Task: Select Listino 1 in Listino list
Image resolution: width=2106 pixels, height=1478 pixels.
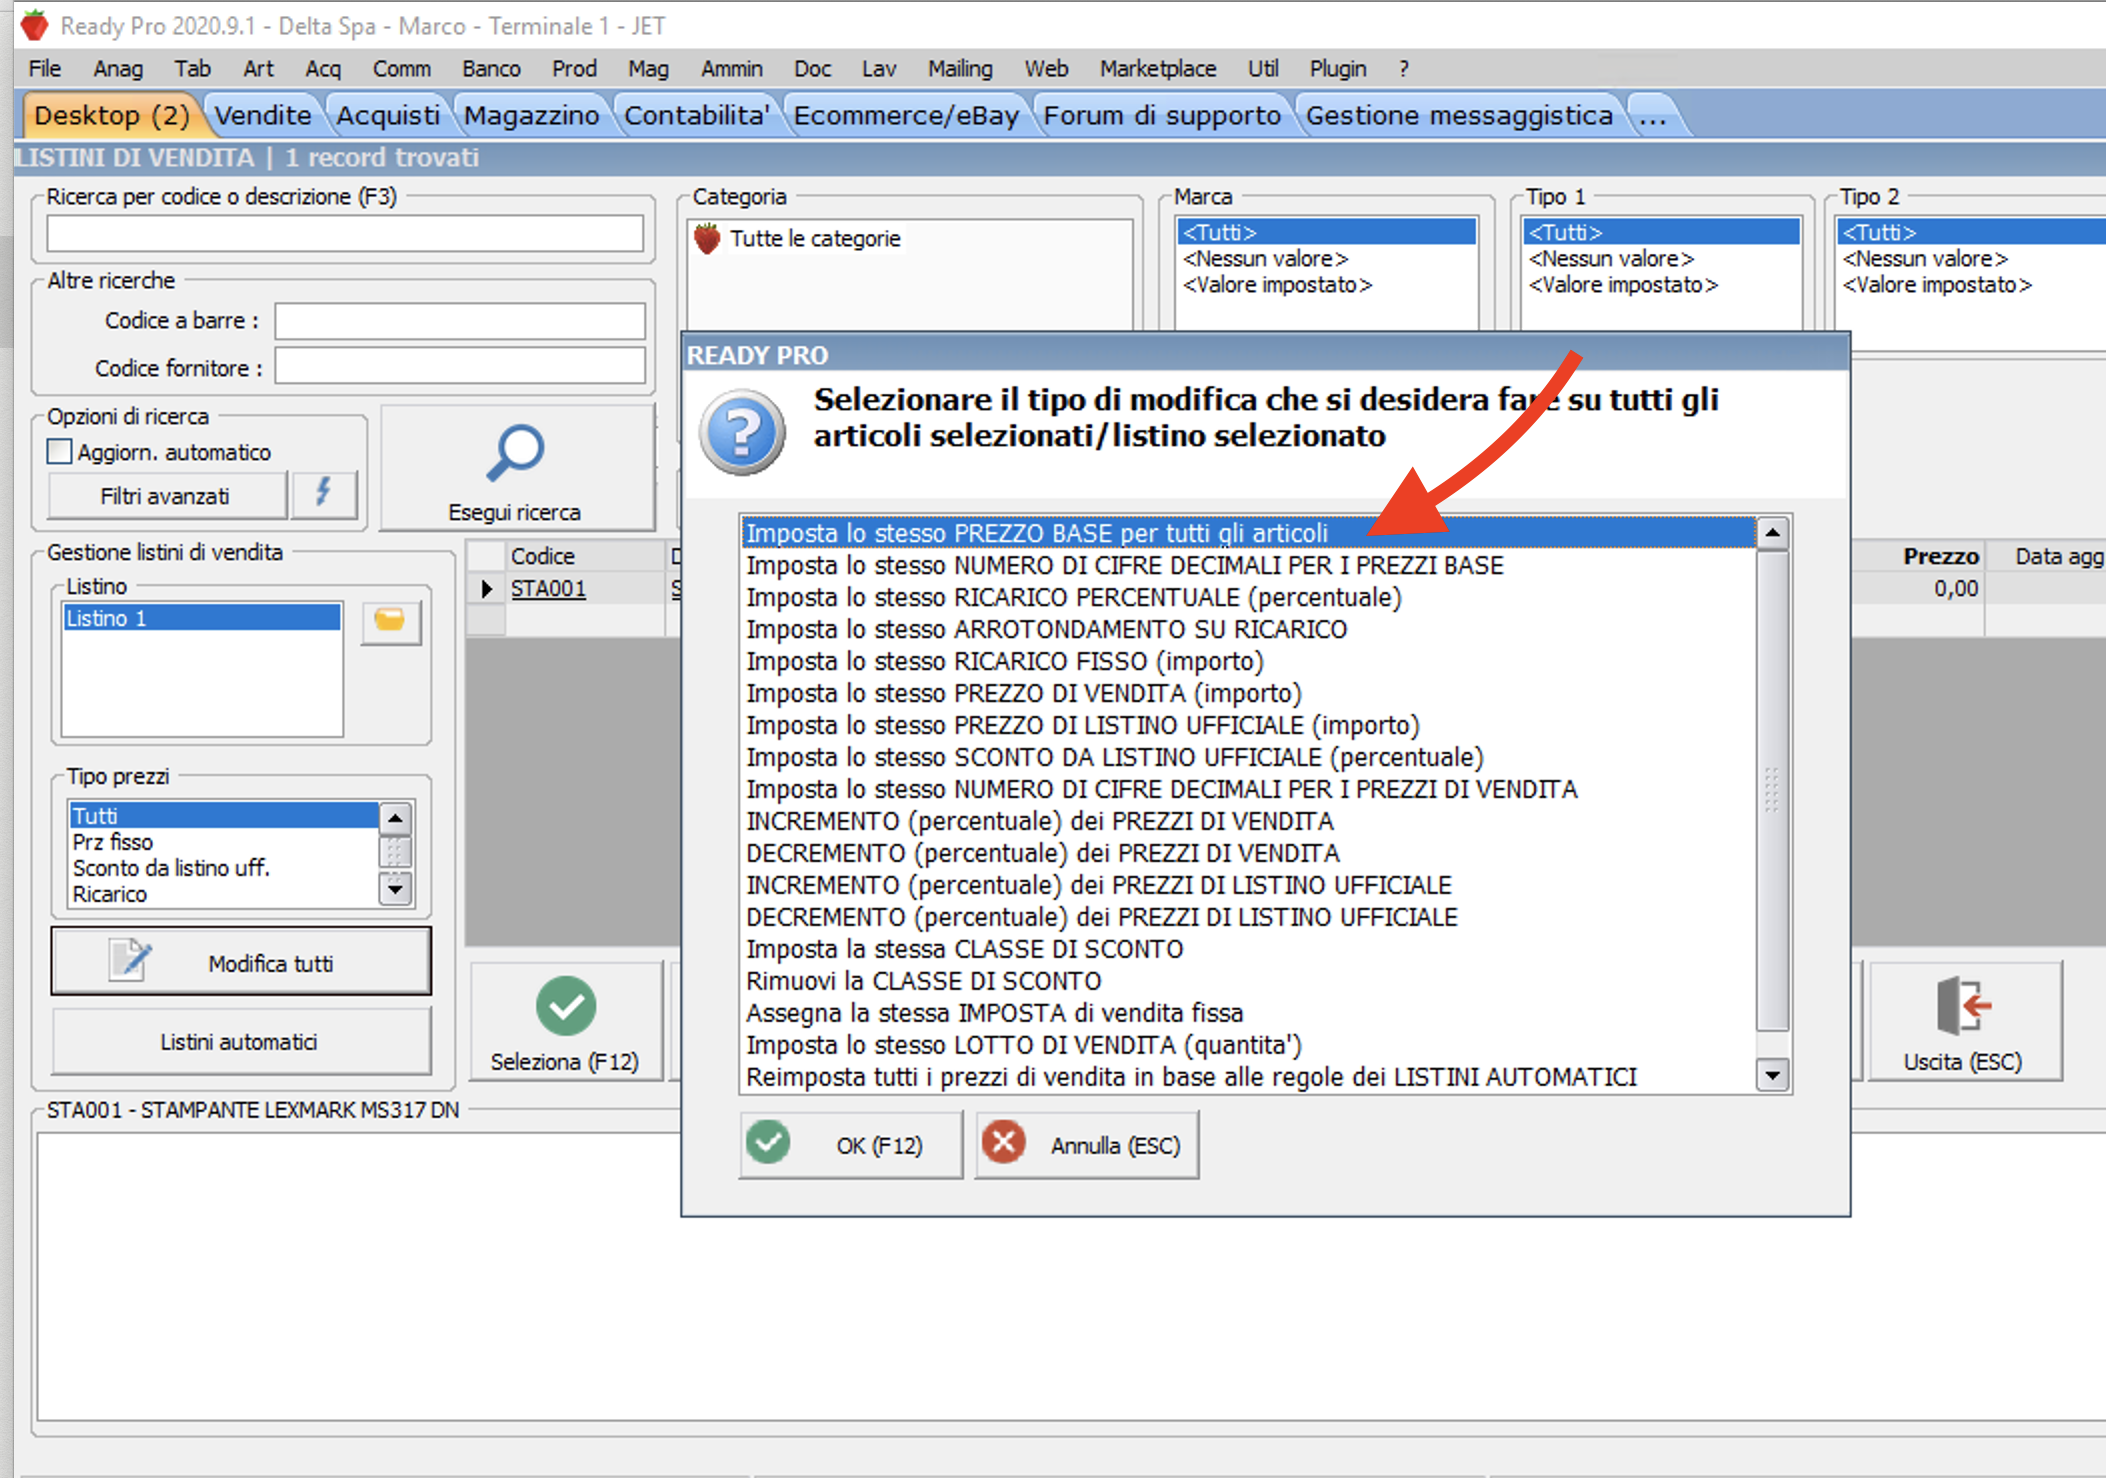Action: (x=202, y=618)
